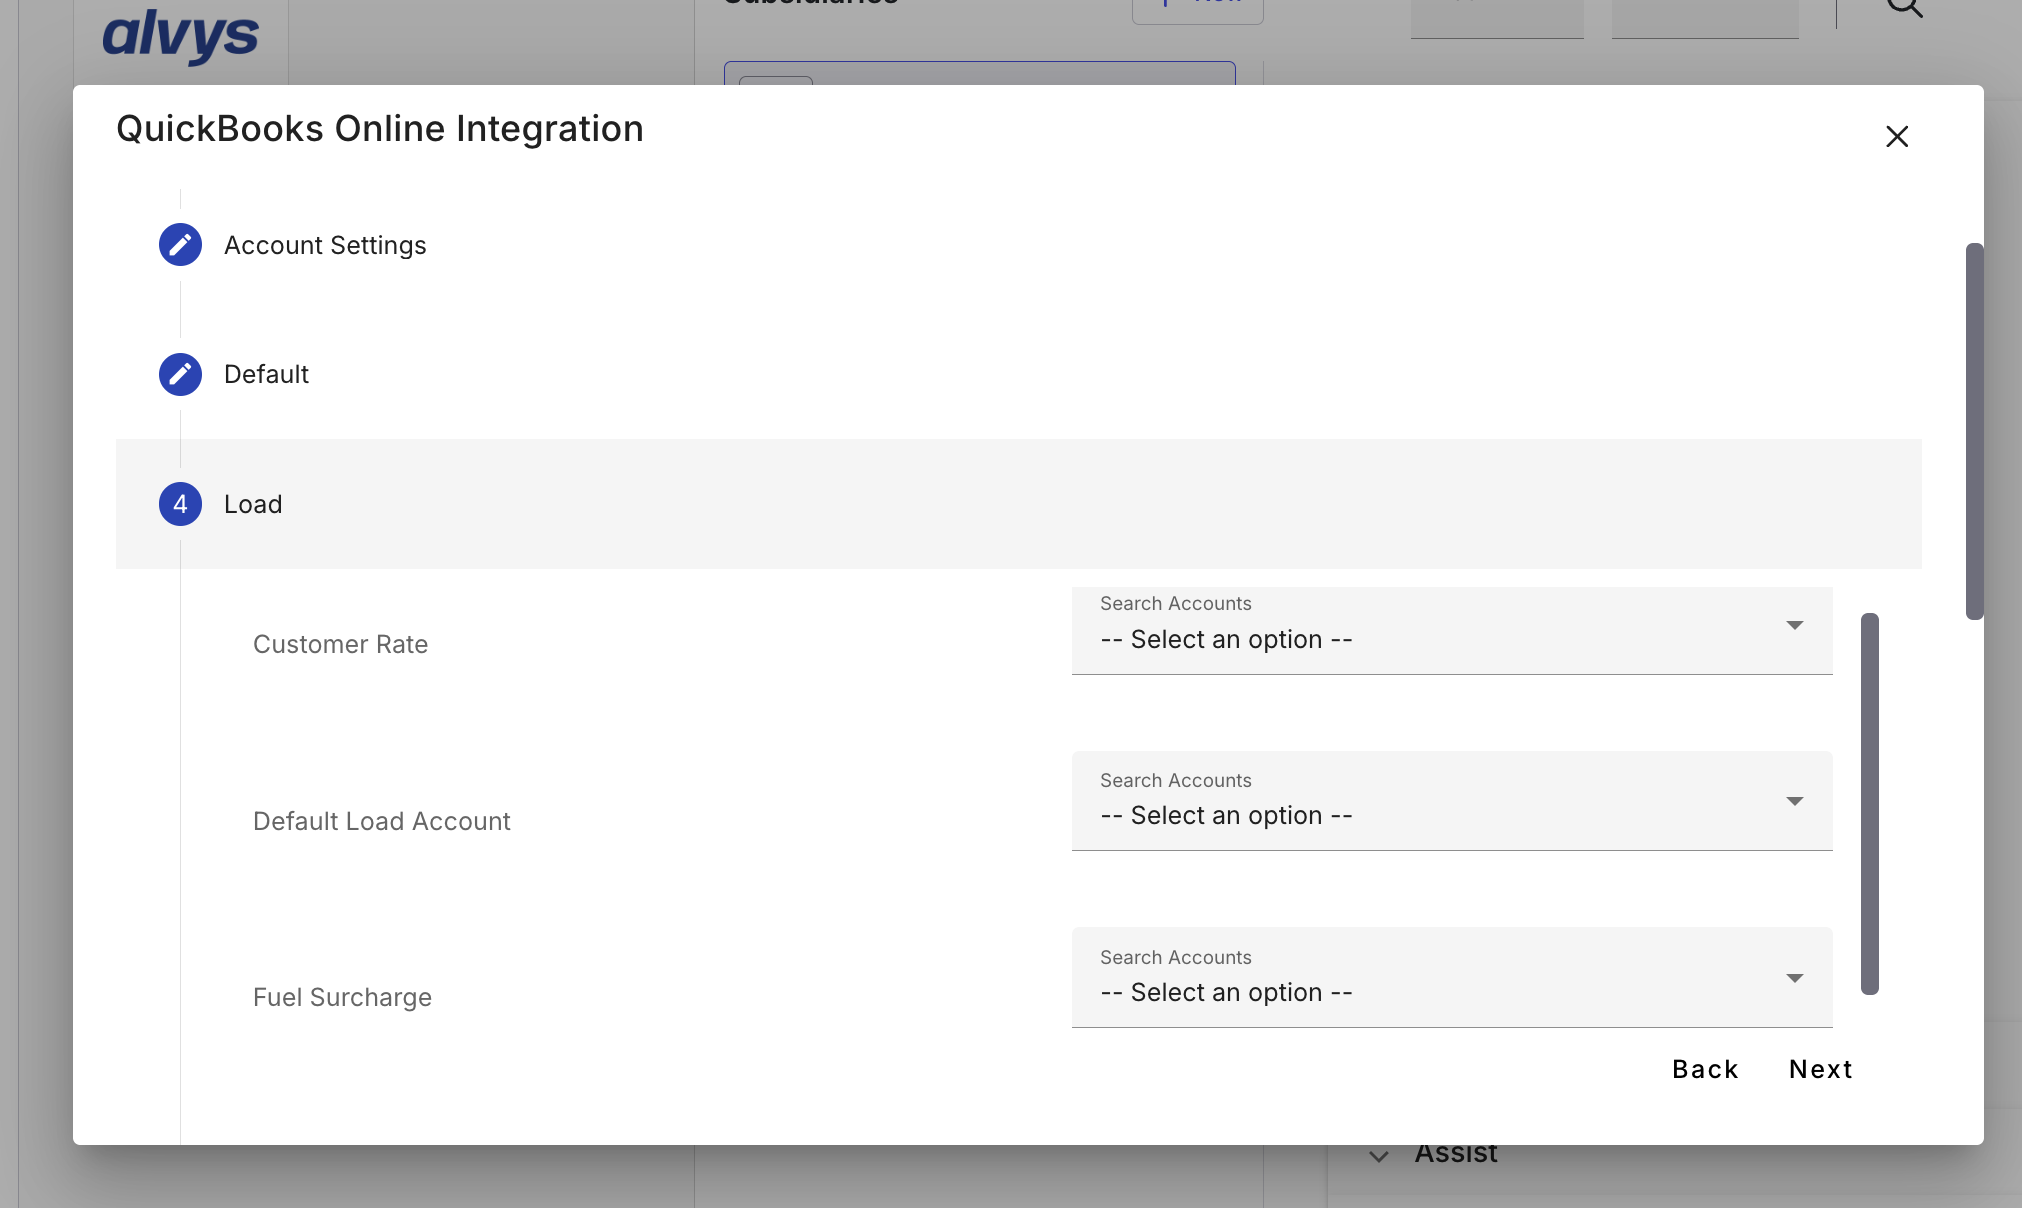Viewport: 2022px width, 1208px height.
Task: Click the Next button
Action: [1821, 1069]
